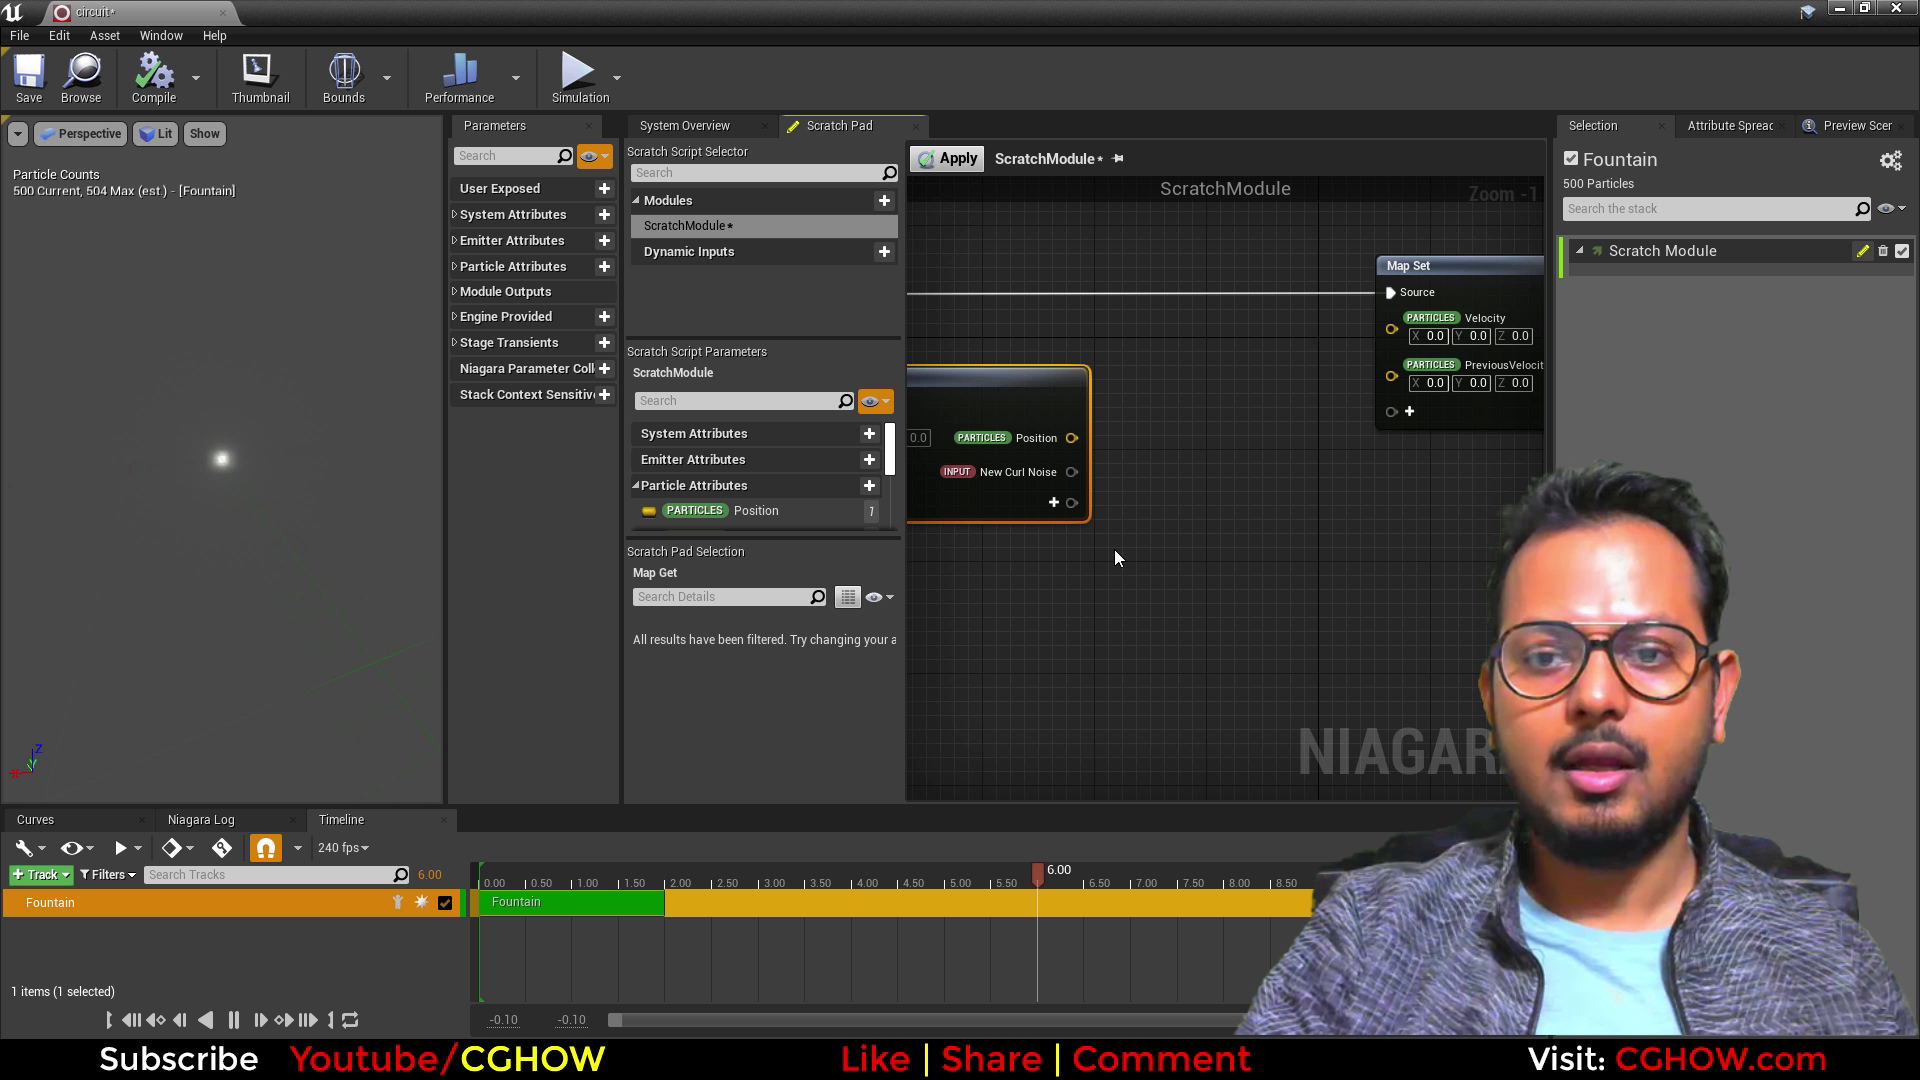Image resolution: width=1920 pixels, height=1080 pixels.
Task: Switch to the Scratch Pad tab
Action: click(x=840, y=125)
